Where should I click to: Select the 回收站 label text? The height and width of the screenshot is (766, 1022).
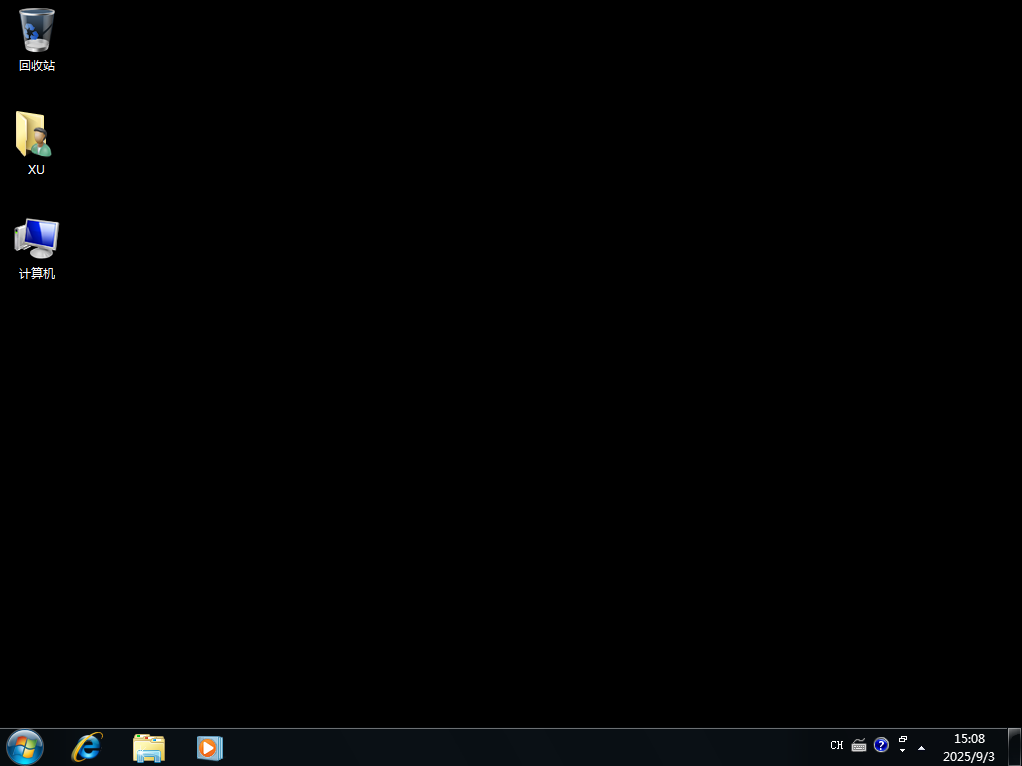[36, 66]
